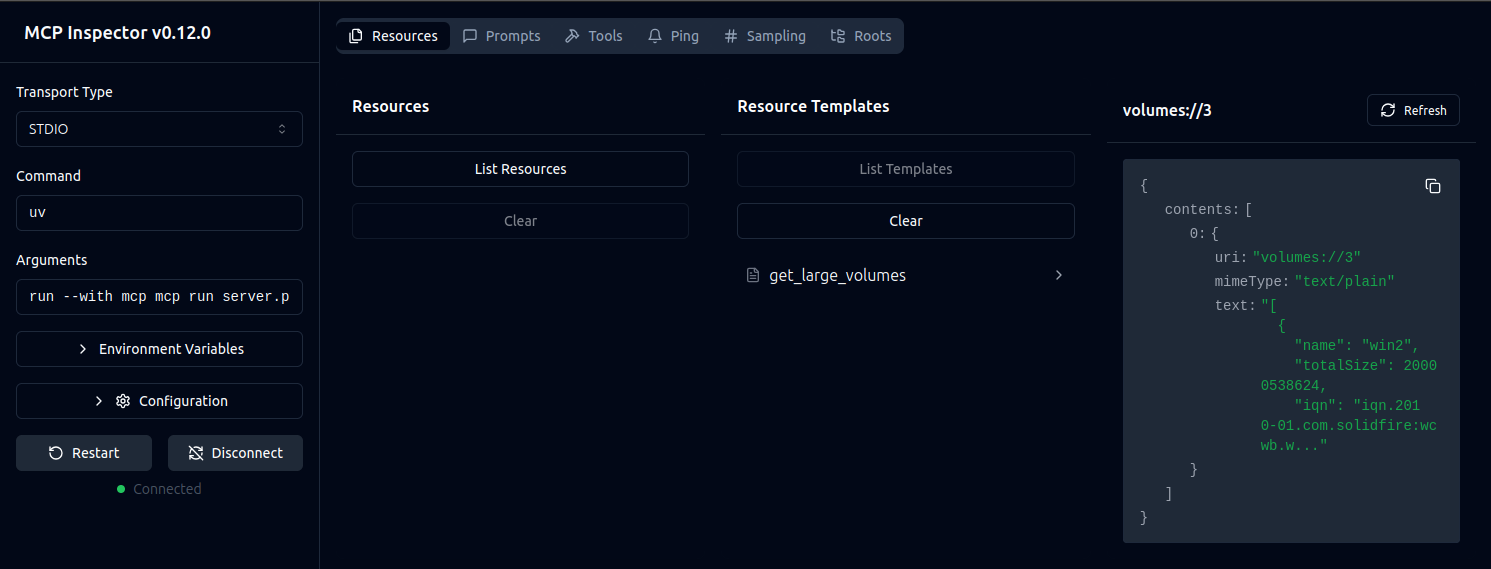Open the Prompts tab
Image resolution: width=1491 pixels, height=569 pixels.
pyautogui.click(x=501, y=36)
